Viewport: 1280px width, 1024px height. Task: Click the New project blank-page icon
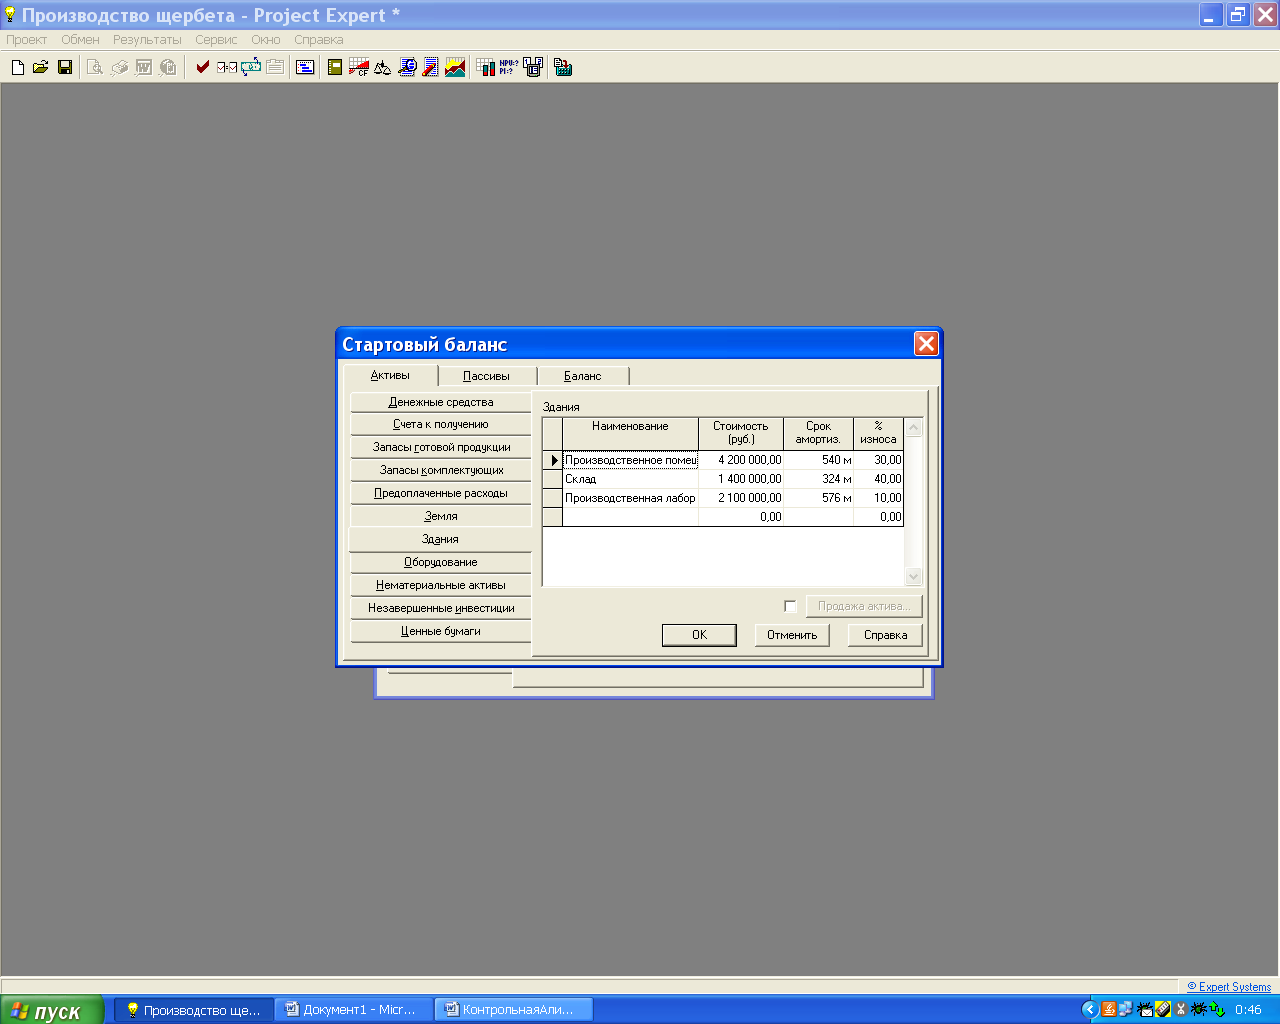(x=17, y=67)
